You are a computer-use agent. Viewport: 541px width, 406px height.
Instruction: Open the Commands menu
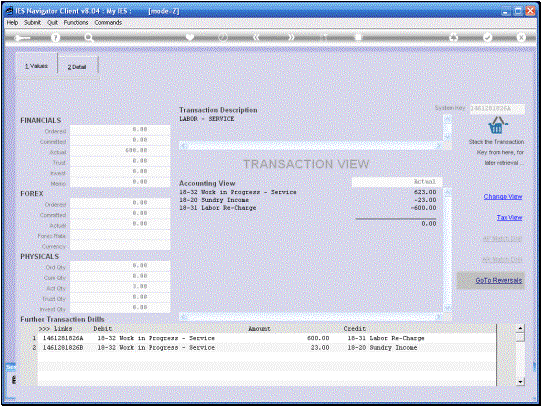point(108,22)
